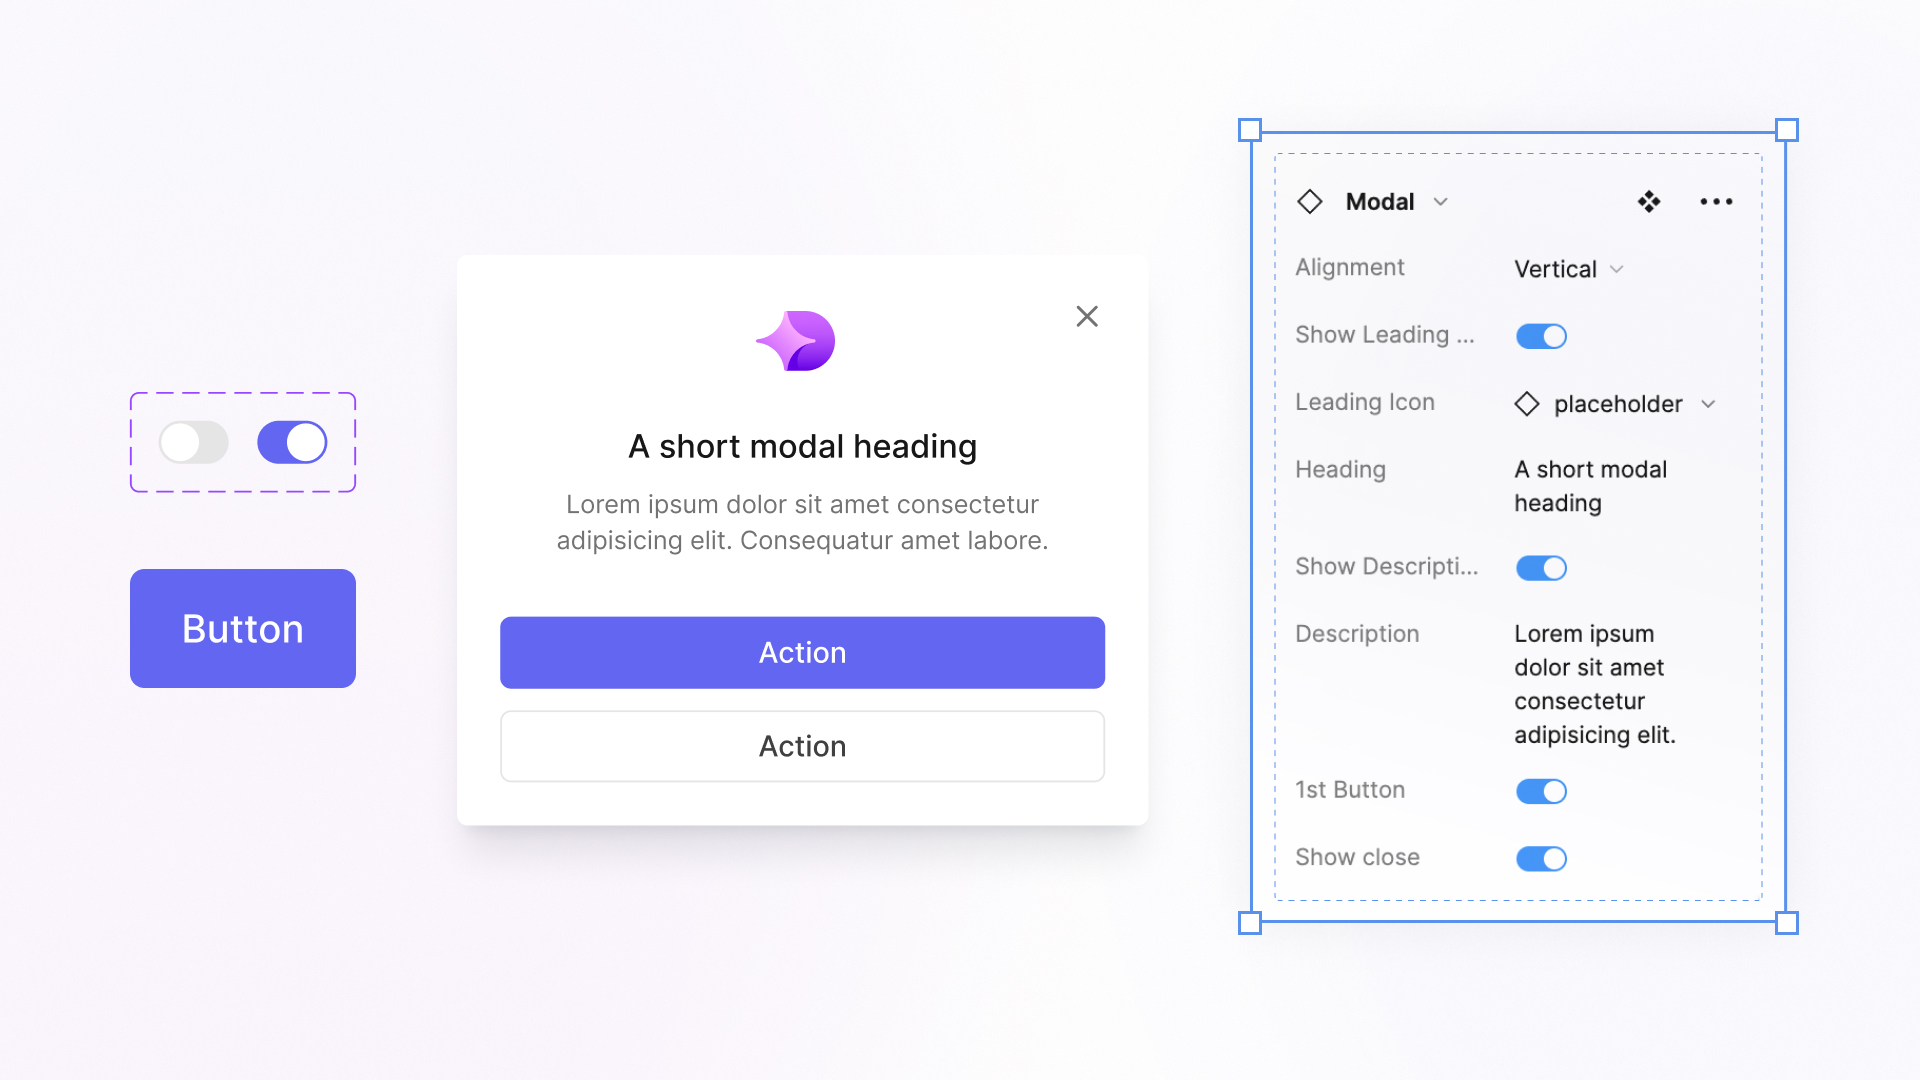
Task: Click the primary Action button
Action: coord(802,651)
